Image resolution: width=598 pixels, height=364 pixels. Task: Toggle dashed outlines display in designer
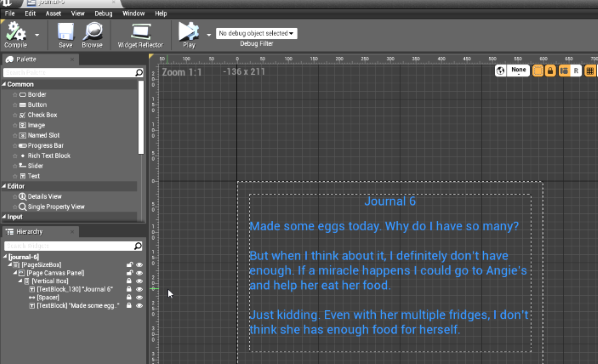coord(537,71)
